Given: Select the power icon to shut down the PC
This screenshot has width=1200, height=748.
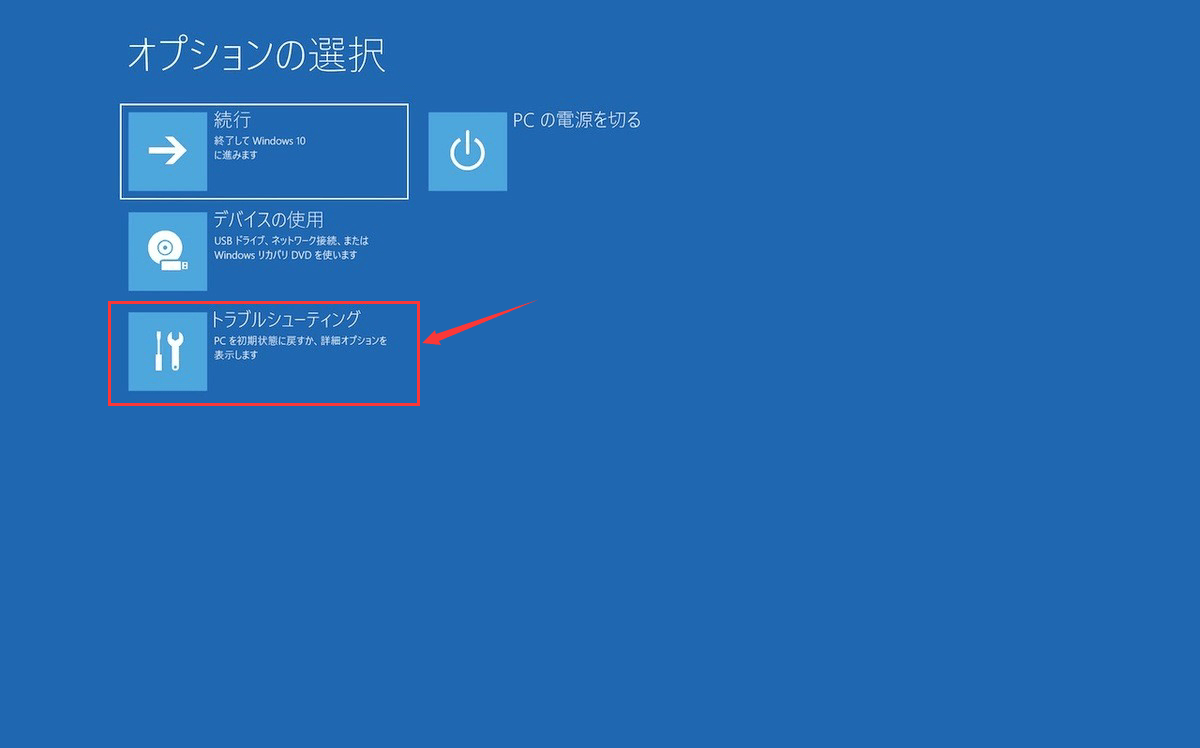Looking at the screenshot, I should 467,150.
